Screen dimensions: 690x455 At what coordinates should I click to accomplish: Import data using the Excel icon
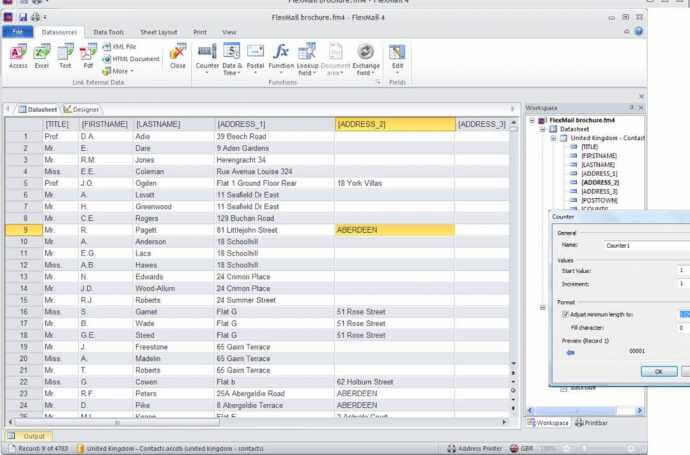42,55
